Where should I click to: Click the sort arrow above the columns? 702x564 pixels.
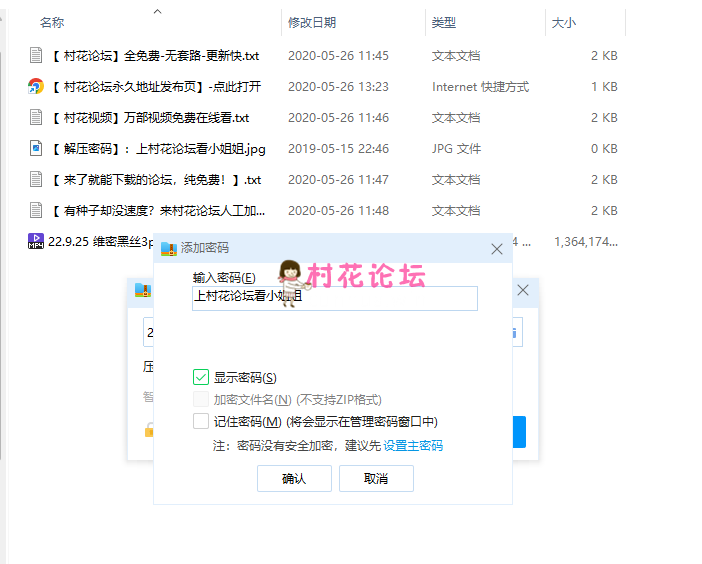pyautogui.click(x=157, y=11)
